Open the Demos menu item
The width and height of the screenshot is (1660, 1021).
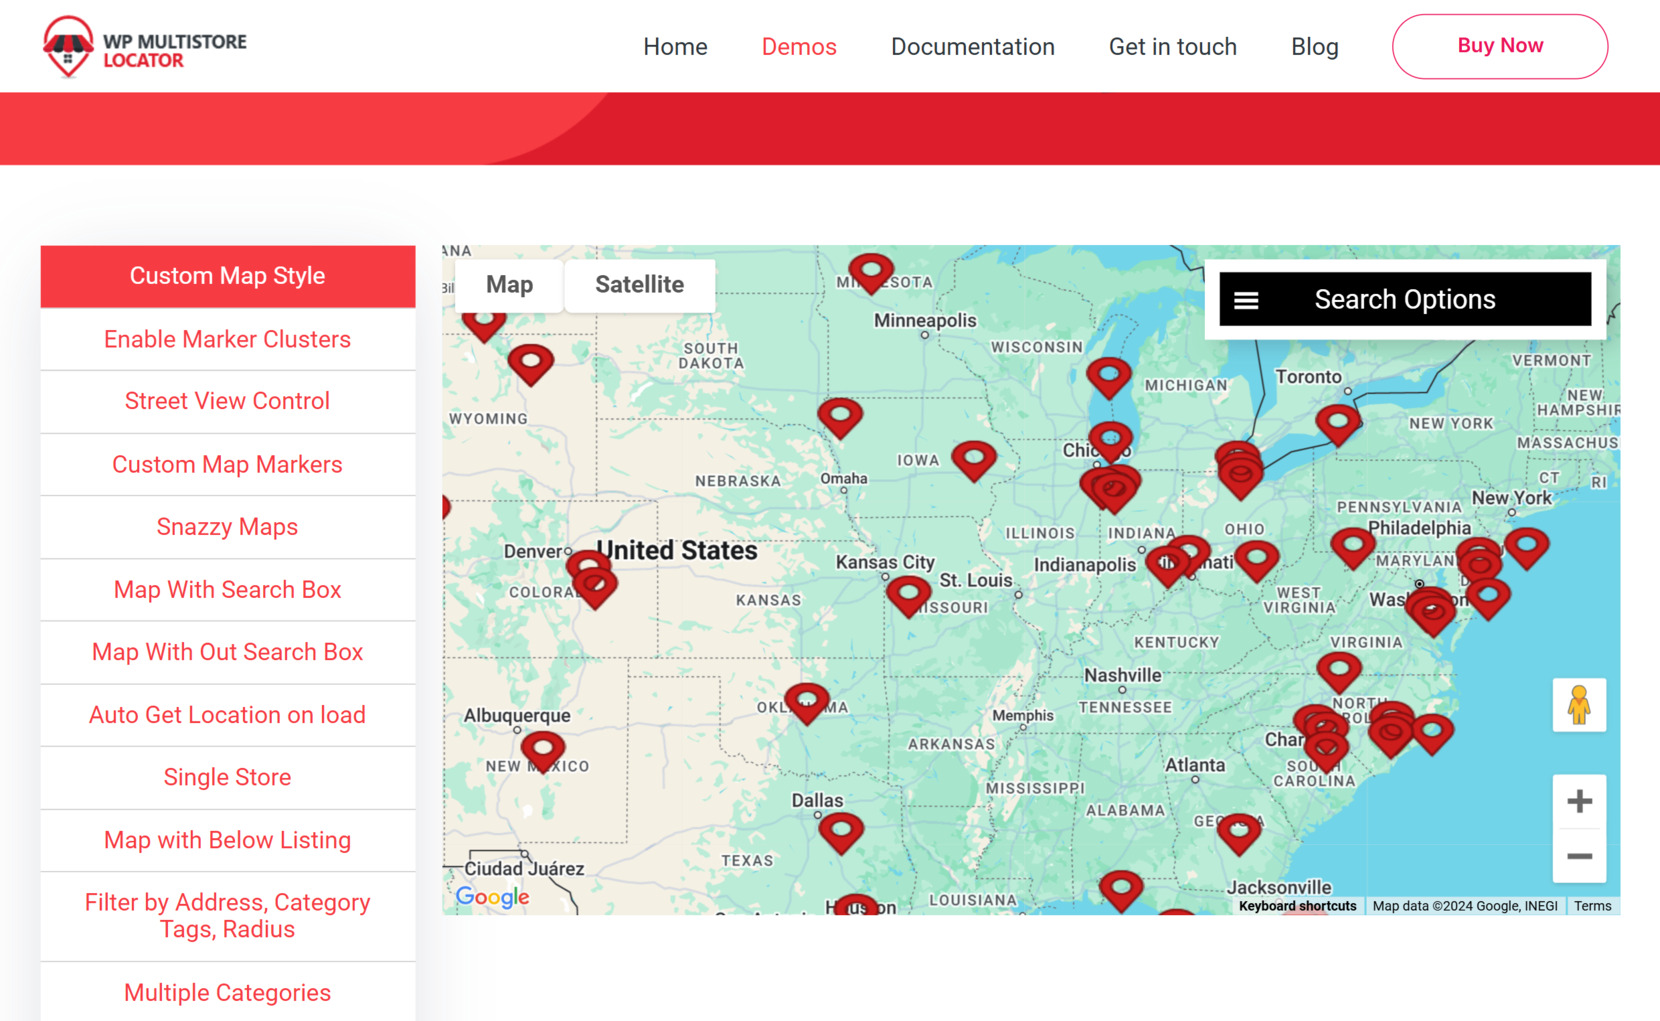pyautogui.click(x=798, y=46)
